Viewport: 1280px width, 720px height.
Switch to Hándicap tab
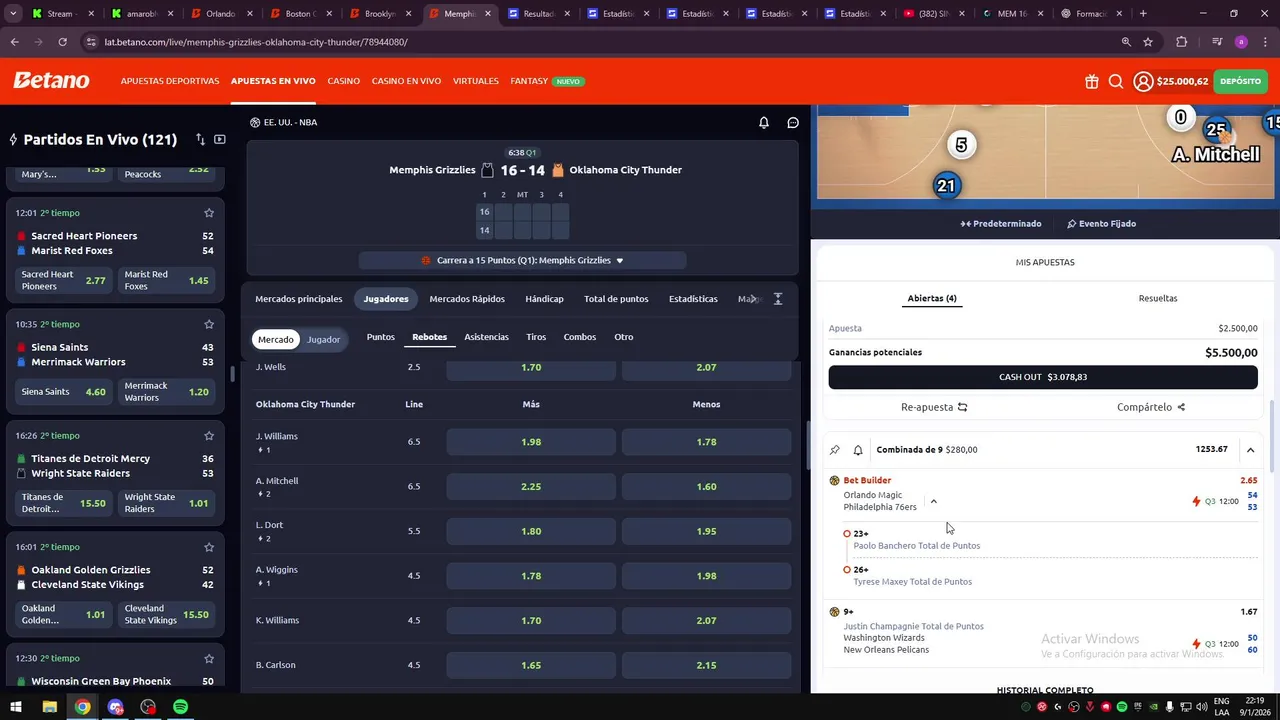coord(544,299)
